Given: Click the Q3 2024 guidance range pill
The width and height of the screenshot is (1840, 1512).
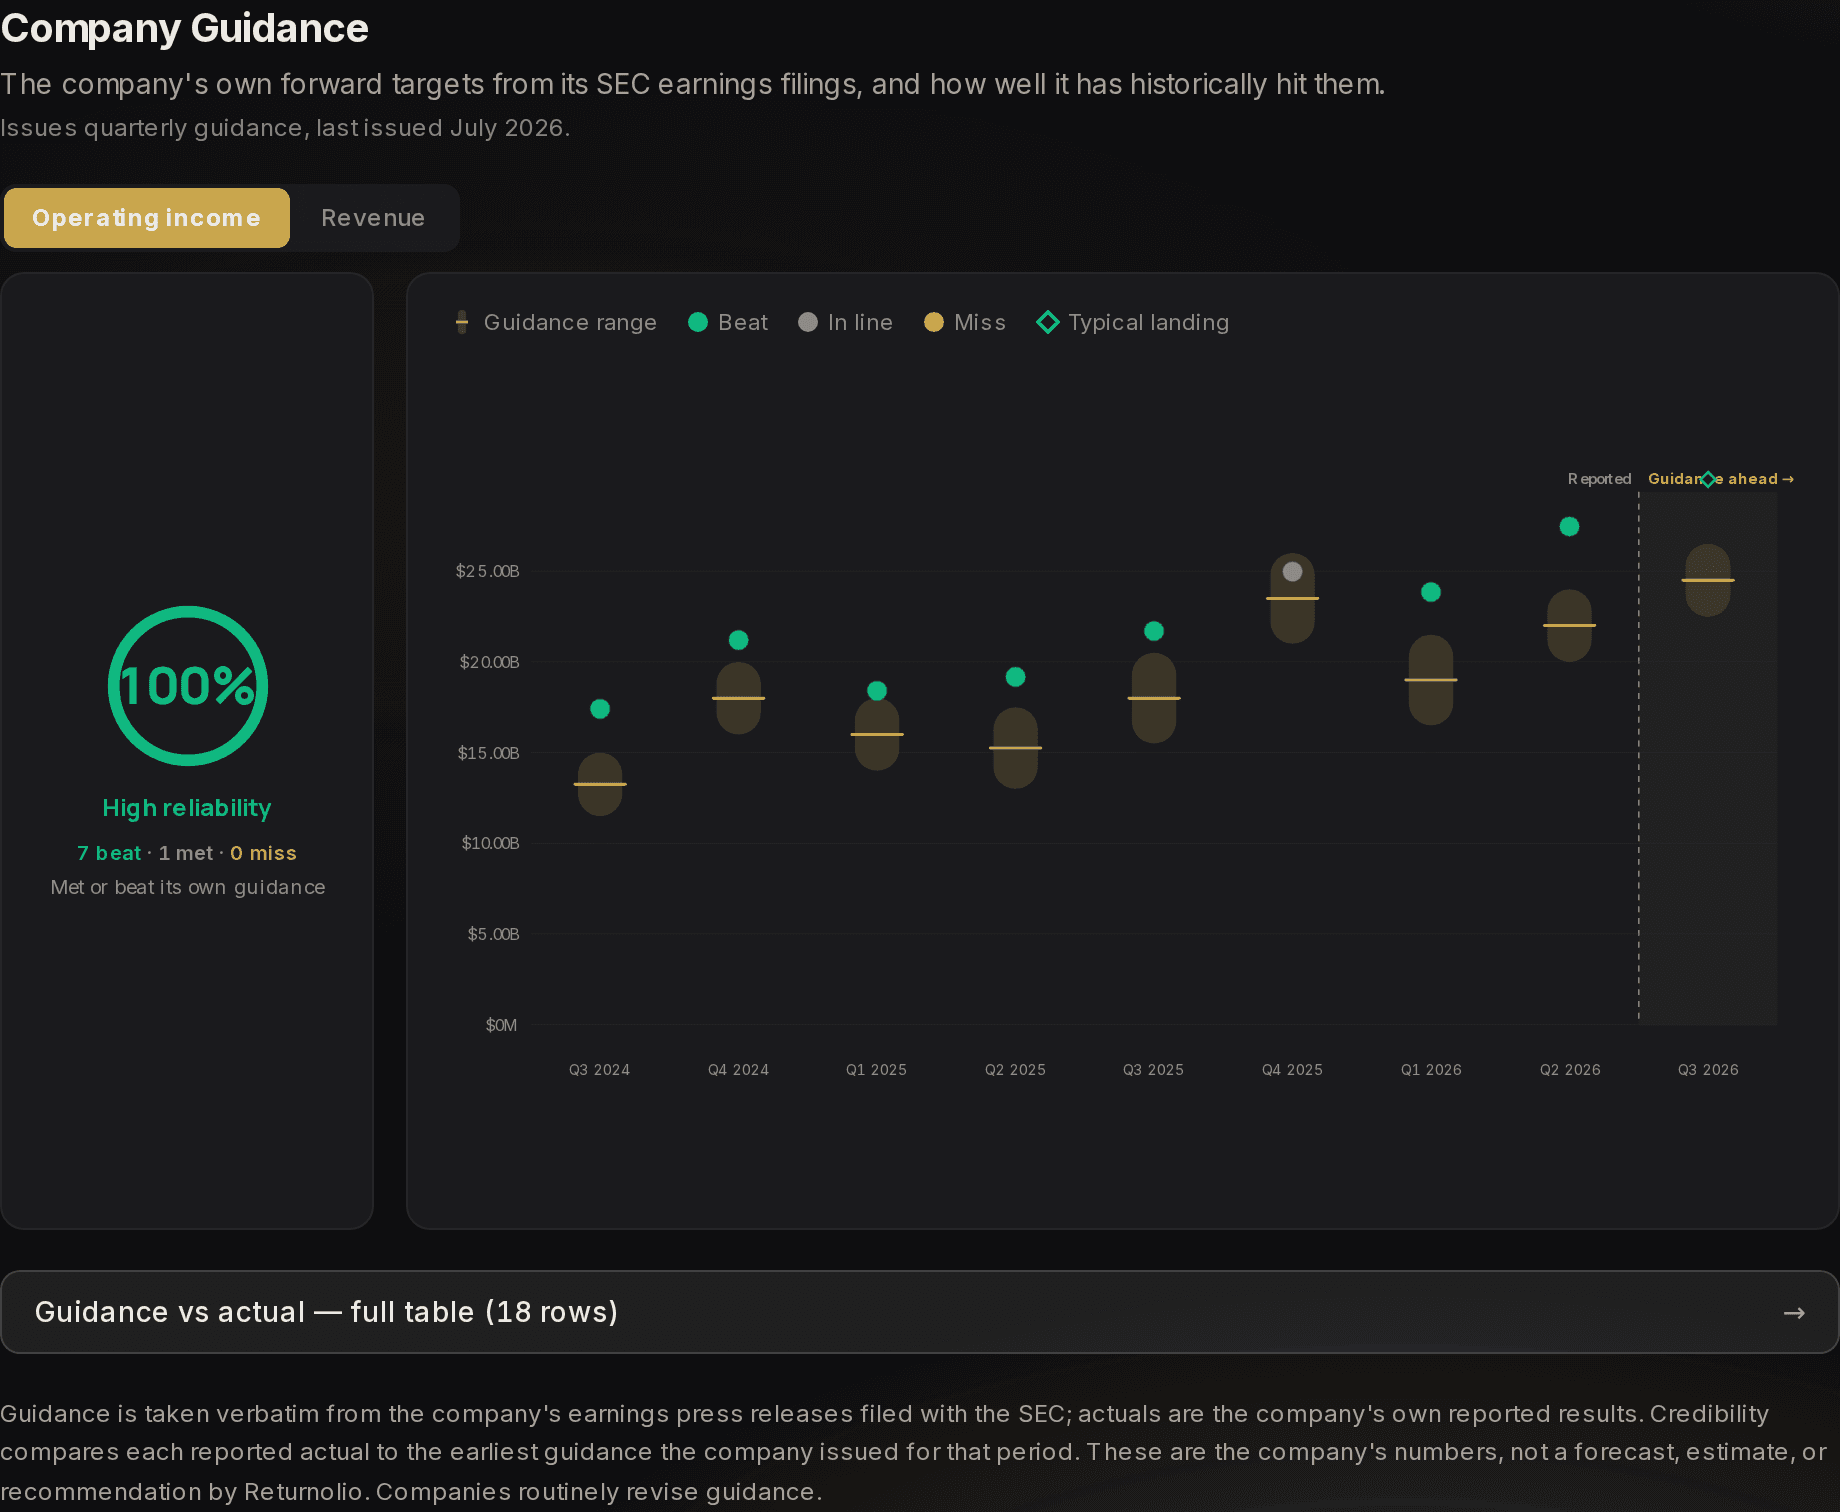Looking at the screenshot, I should coord(600,784).
